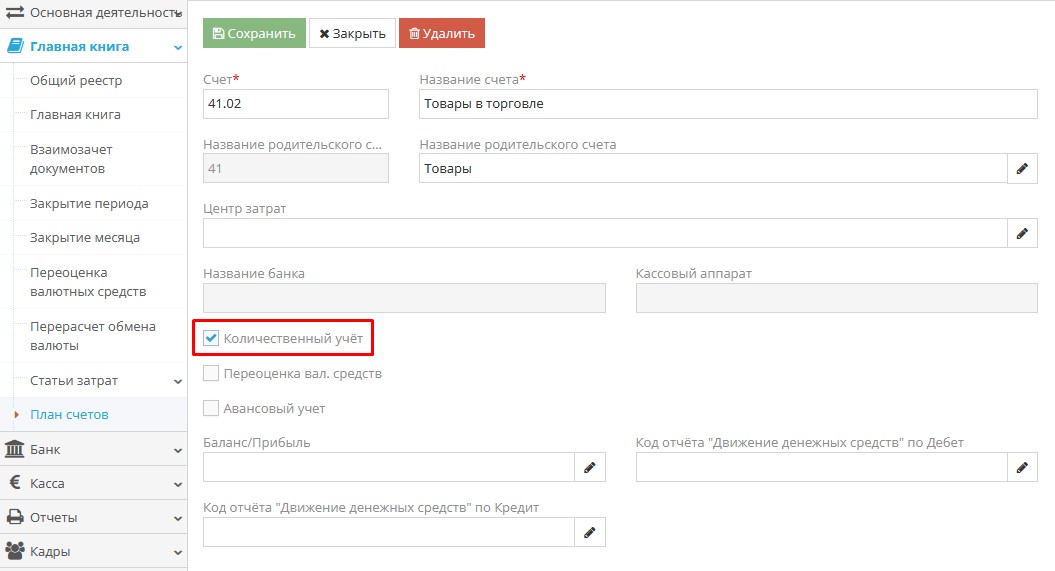
Task: Uncheck the Количественный учёт checkbox
Action: click(211, 339)
